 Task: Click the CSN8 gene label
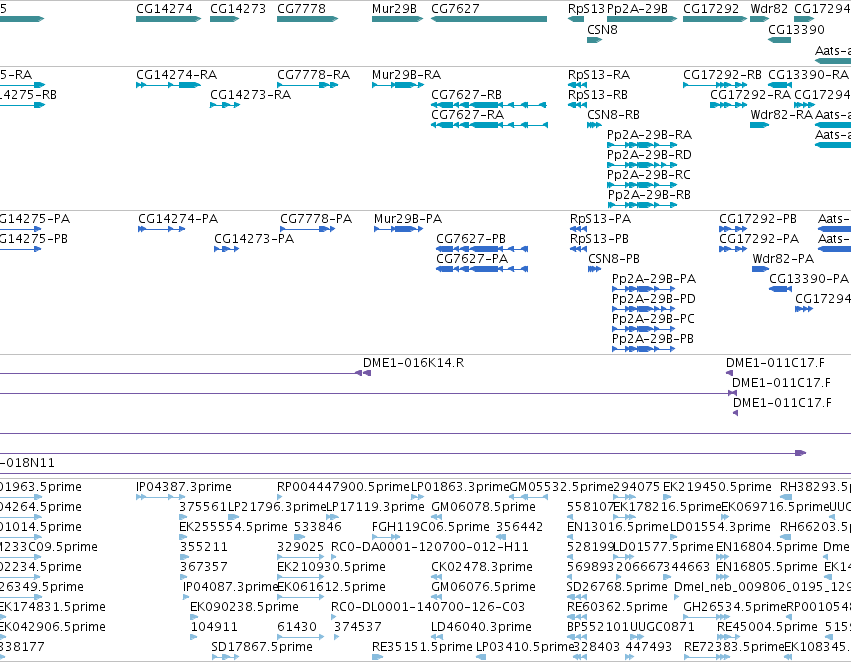(x=602, y=29)
